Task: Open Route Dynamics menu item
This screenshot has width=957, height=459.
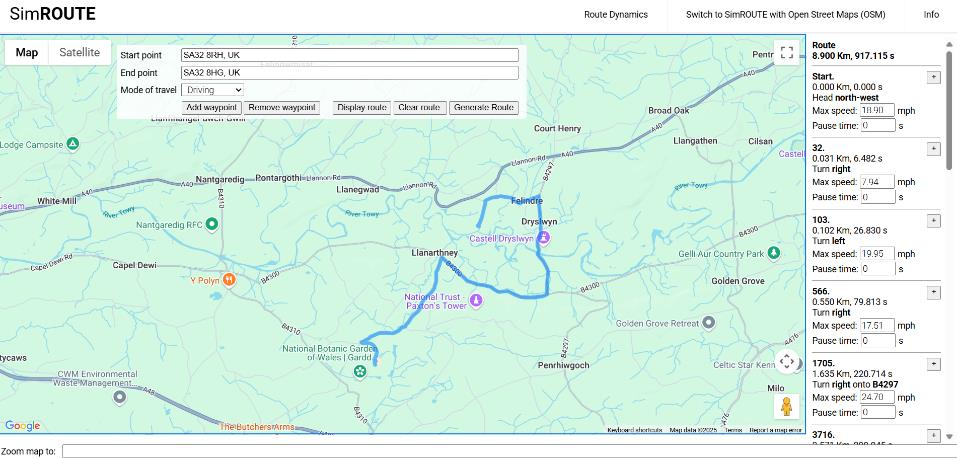Action: click(x=615, y=15)
